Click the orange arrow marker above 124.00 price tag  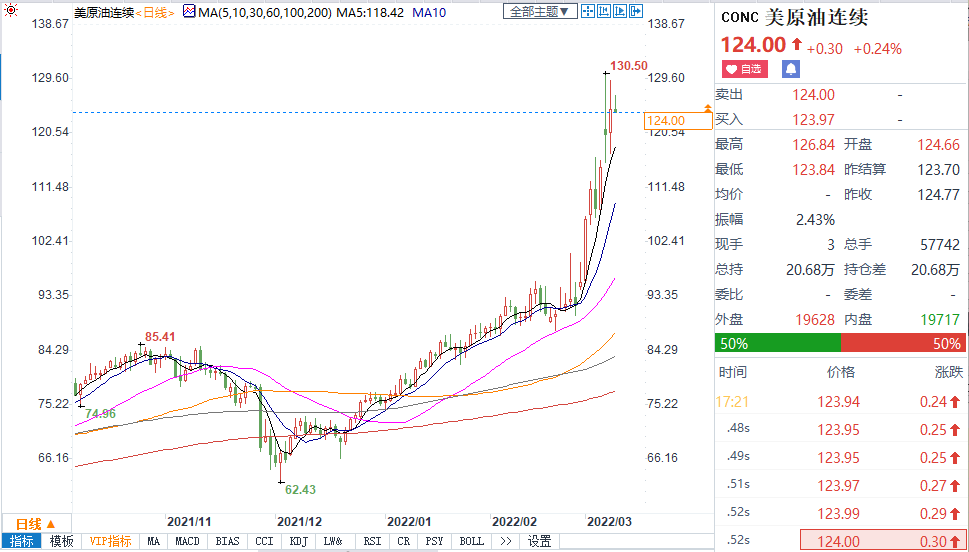[708, 106]
